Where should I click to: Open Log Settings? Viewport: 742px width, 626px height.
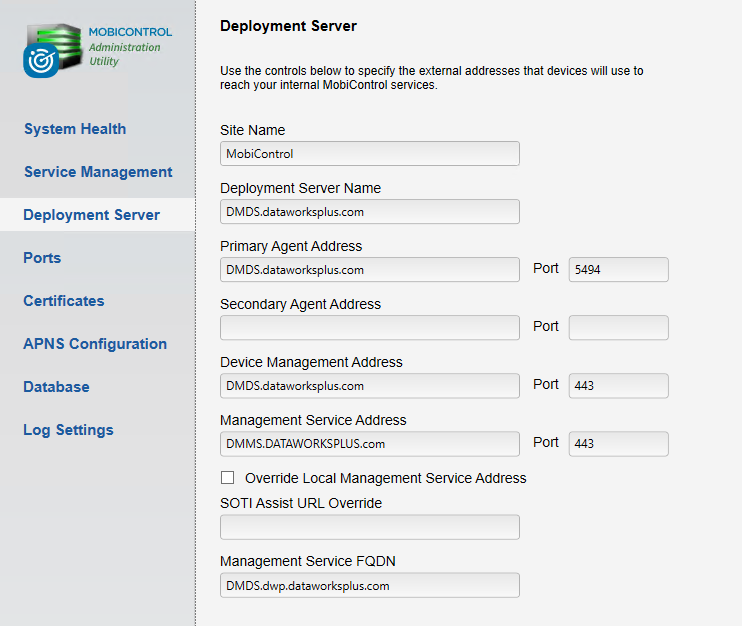tap(68, 430)
